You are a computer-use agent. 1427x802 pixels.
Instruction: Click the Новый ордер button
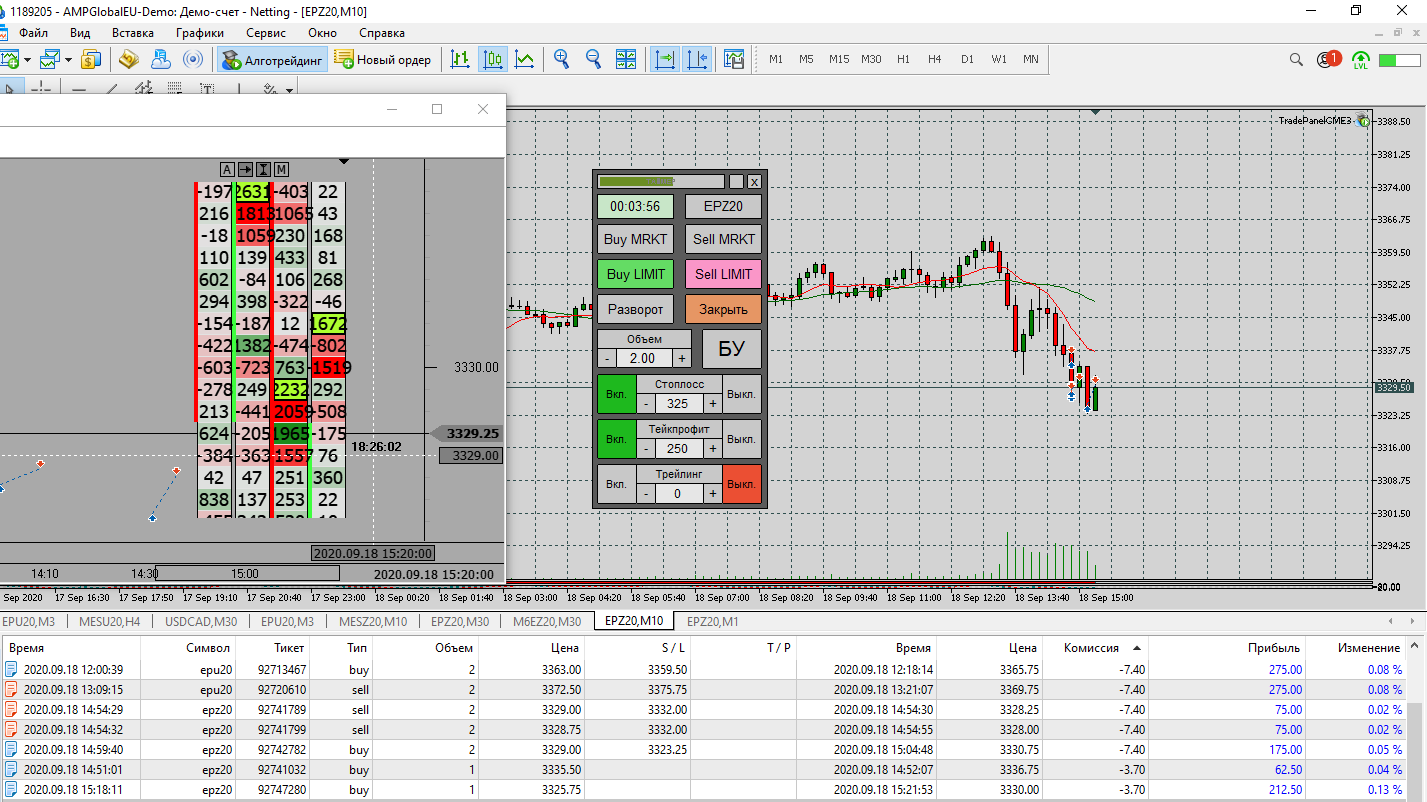[x=384, y=59]
